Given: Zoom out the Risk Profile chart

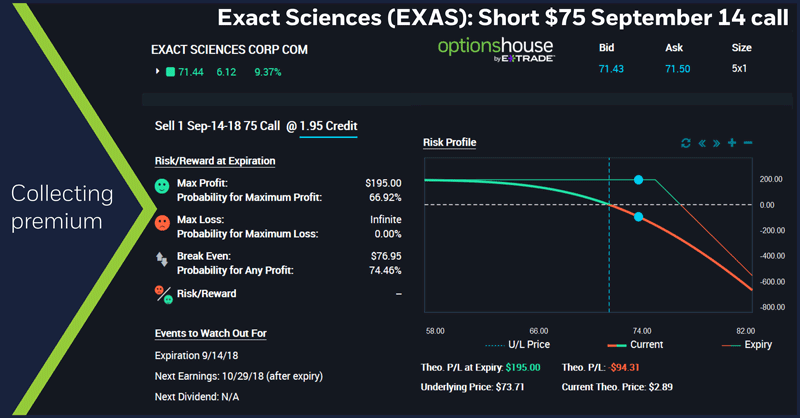Looking at the screenshot, I should point(748,143).
